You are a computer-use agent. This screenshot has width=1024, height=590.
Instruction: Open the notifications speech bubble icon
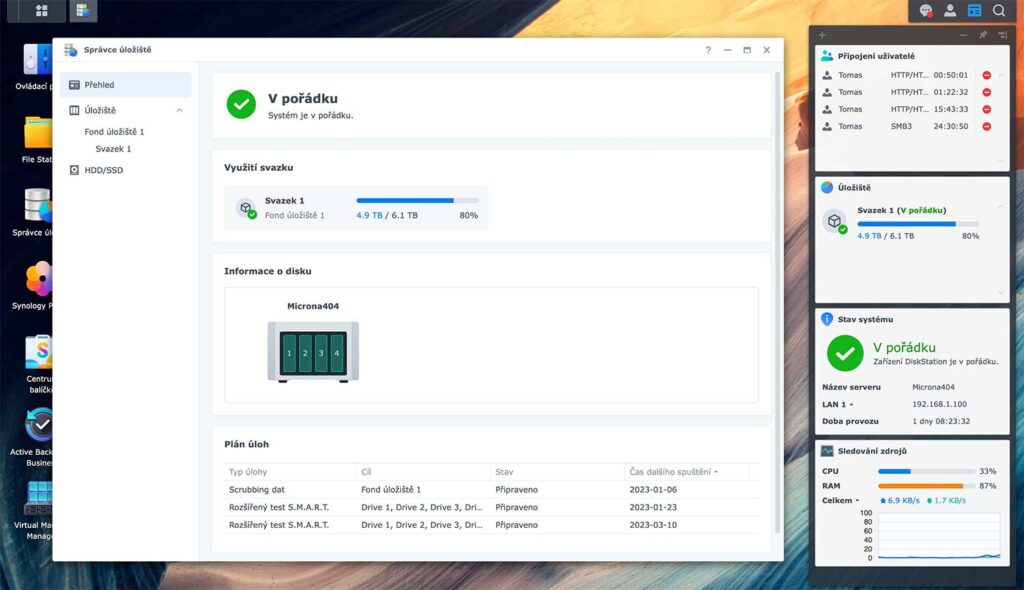[x=925, y=10]
